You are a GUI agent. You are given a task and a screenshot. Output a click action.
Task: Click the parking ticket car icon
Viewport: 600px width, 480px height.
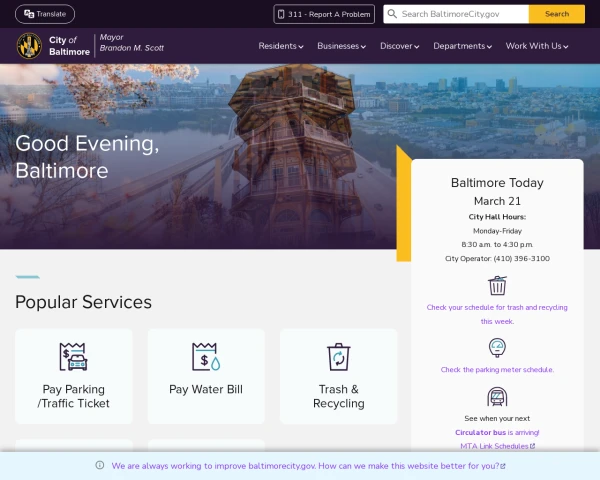(x=73, y=357)
